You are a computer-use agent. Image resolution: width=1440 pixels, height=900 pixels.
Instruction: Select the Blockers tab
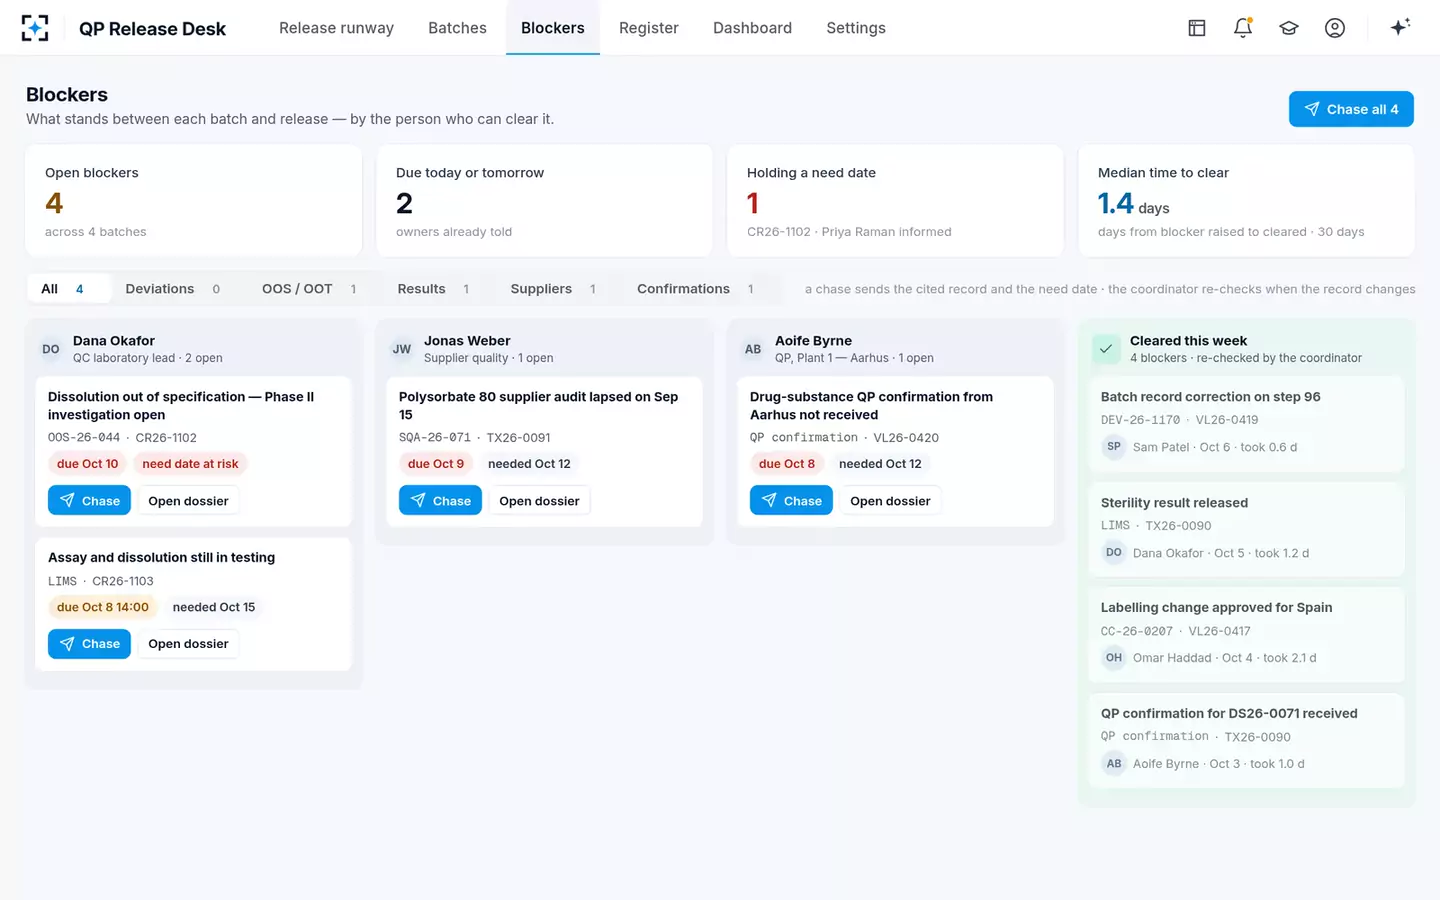(553, 28)
